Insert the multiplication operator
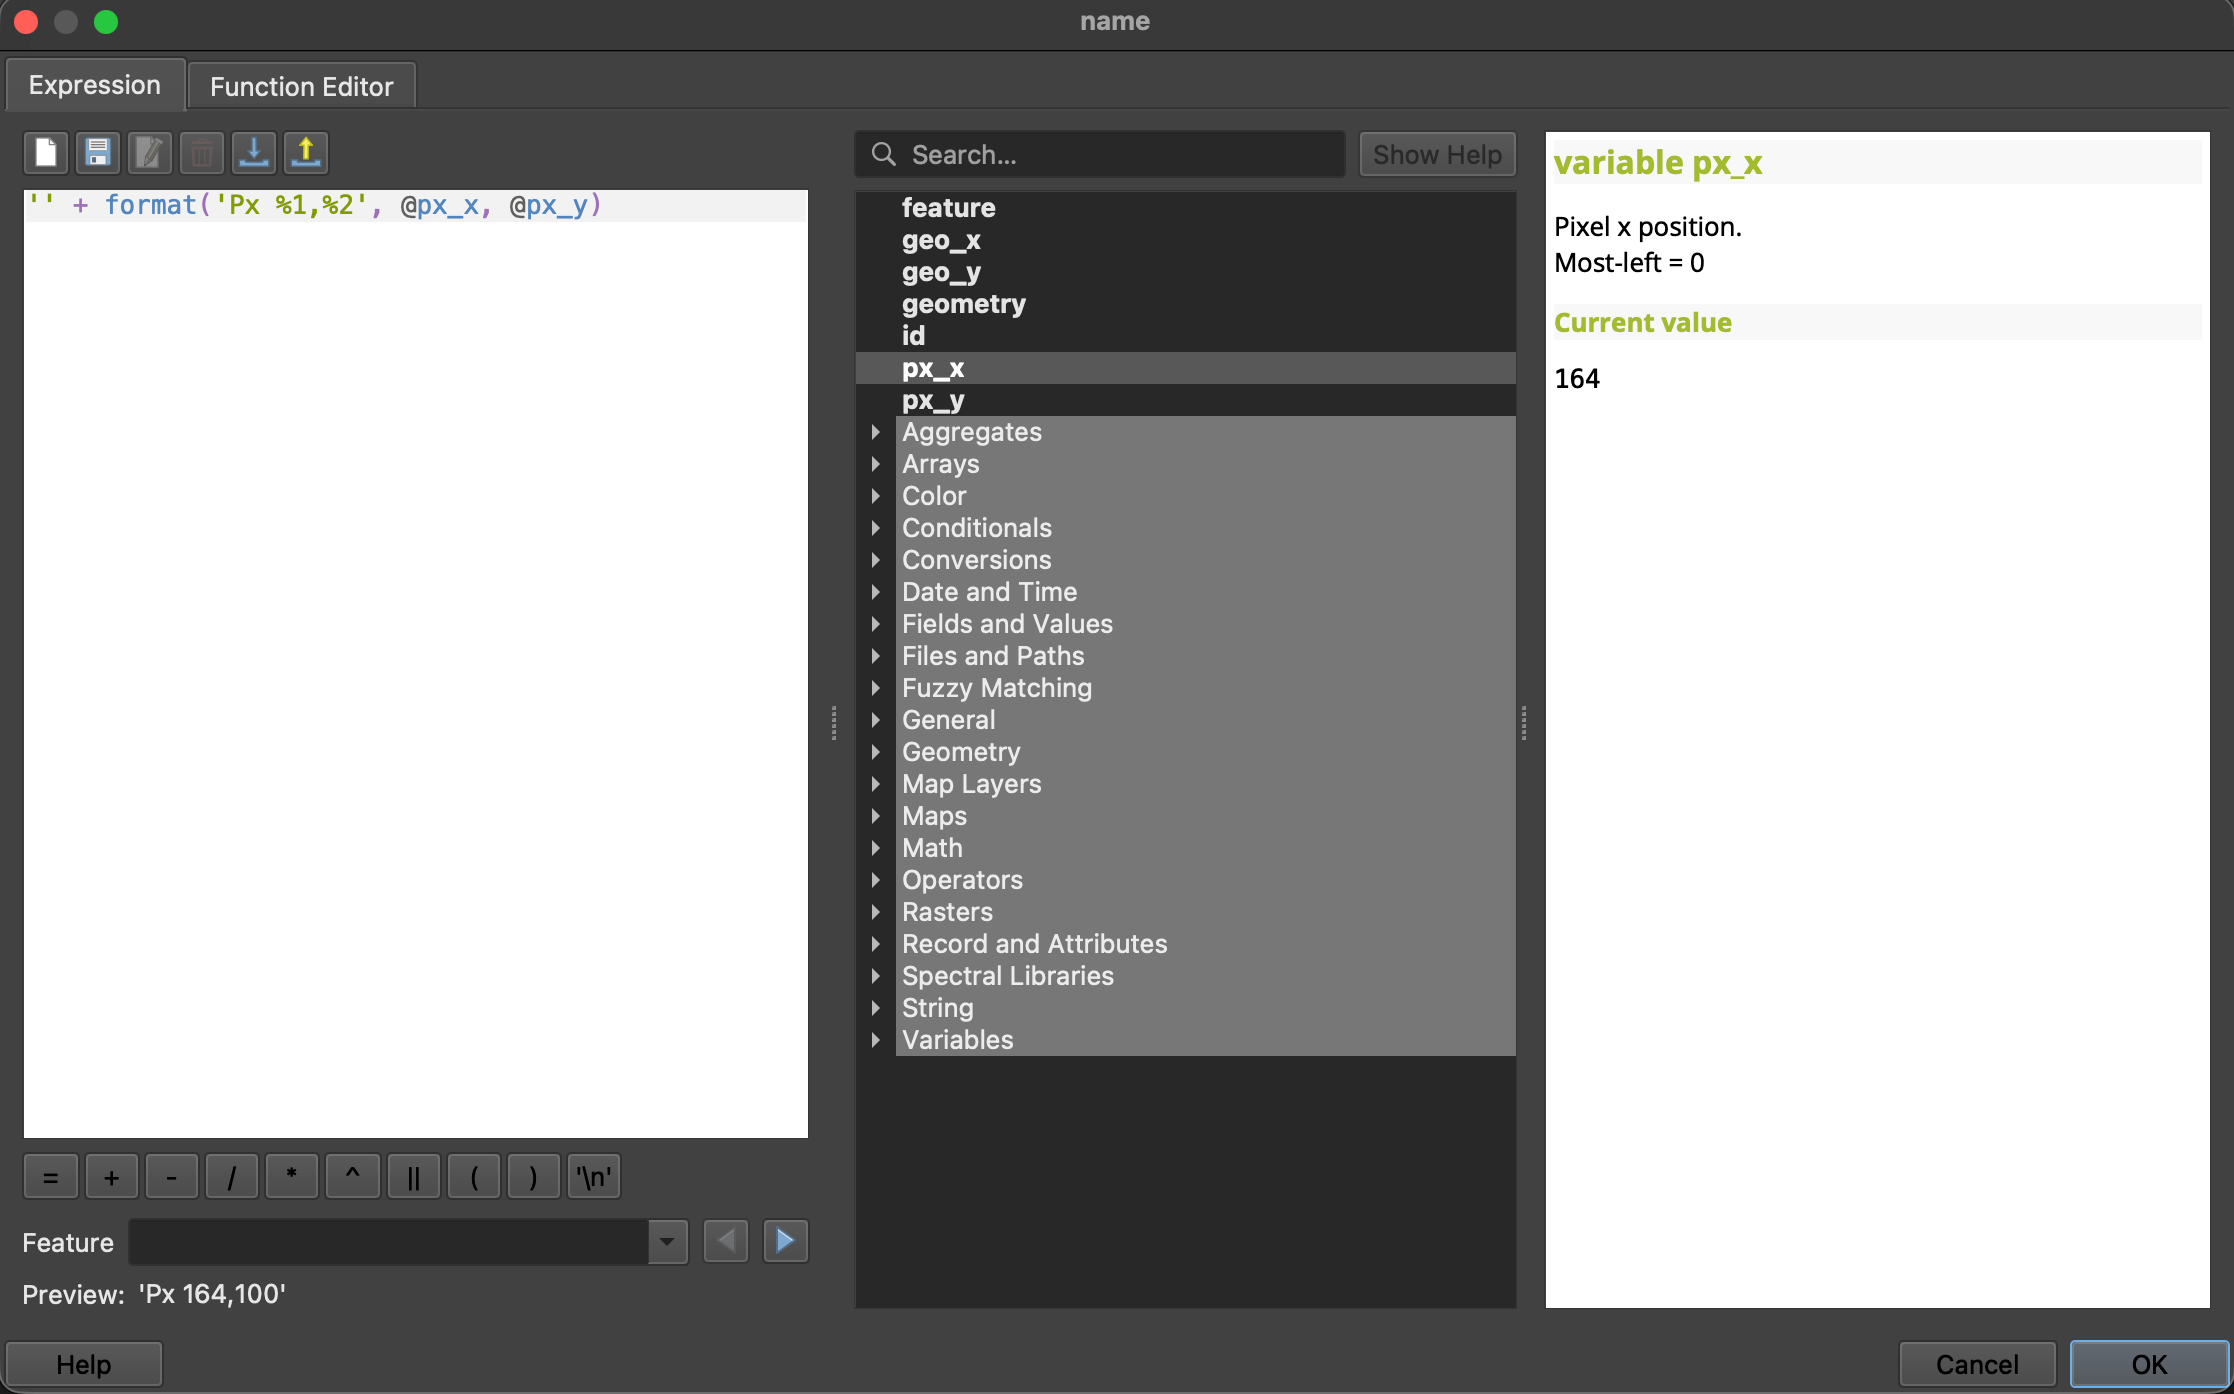 point(292,1177)
